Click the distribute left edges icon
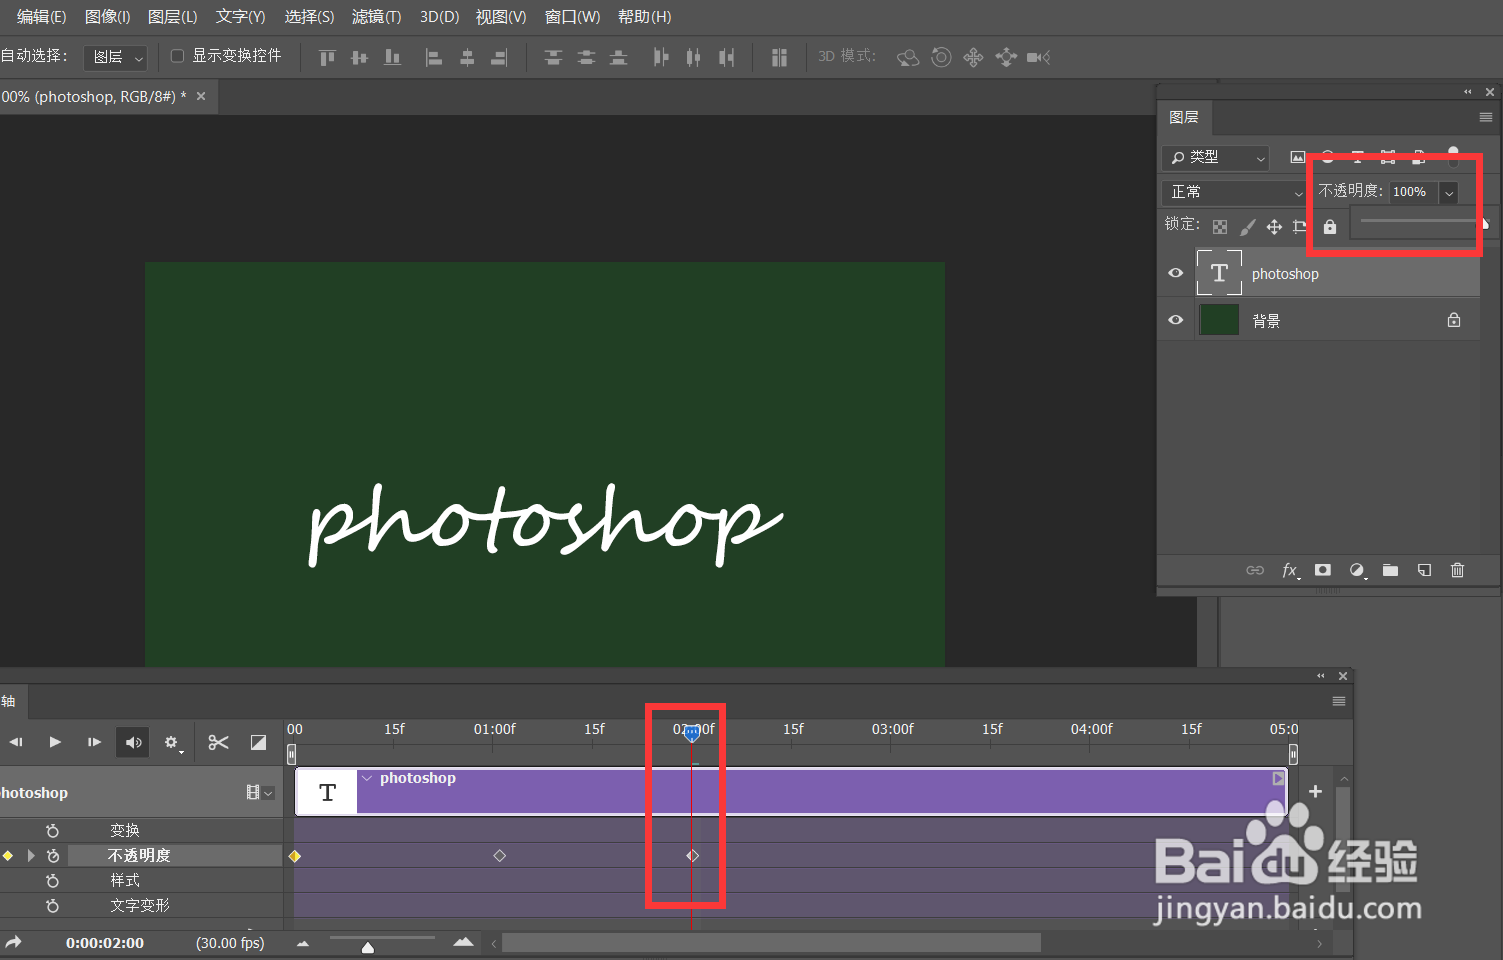 pyautogui.click(x=660, y=58)
